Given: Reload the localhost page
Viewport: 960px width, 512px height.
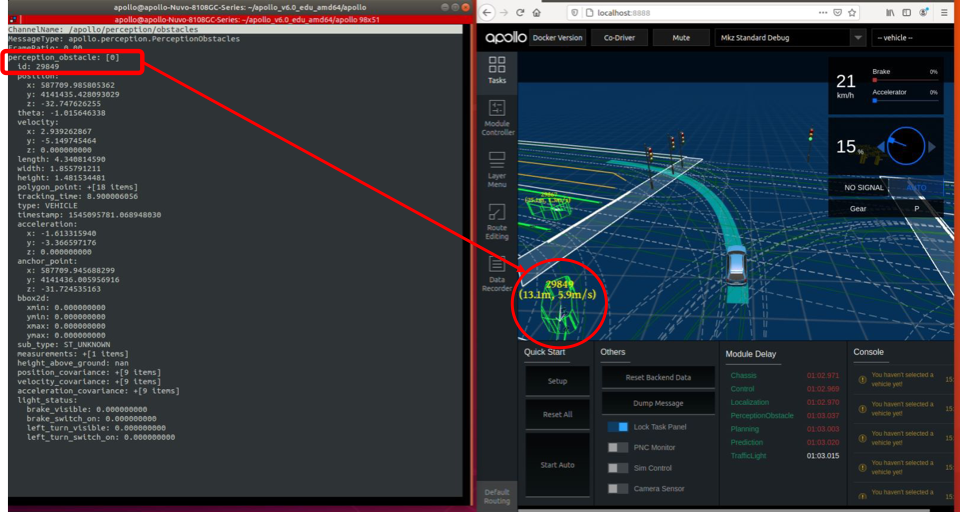Looking at the screenshot, I should (x=520, y=12).
